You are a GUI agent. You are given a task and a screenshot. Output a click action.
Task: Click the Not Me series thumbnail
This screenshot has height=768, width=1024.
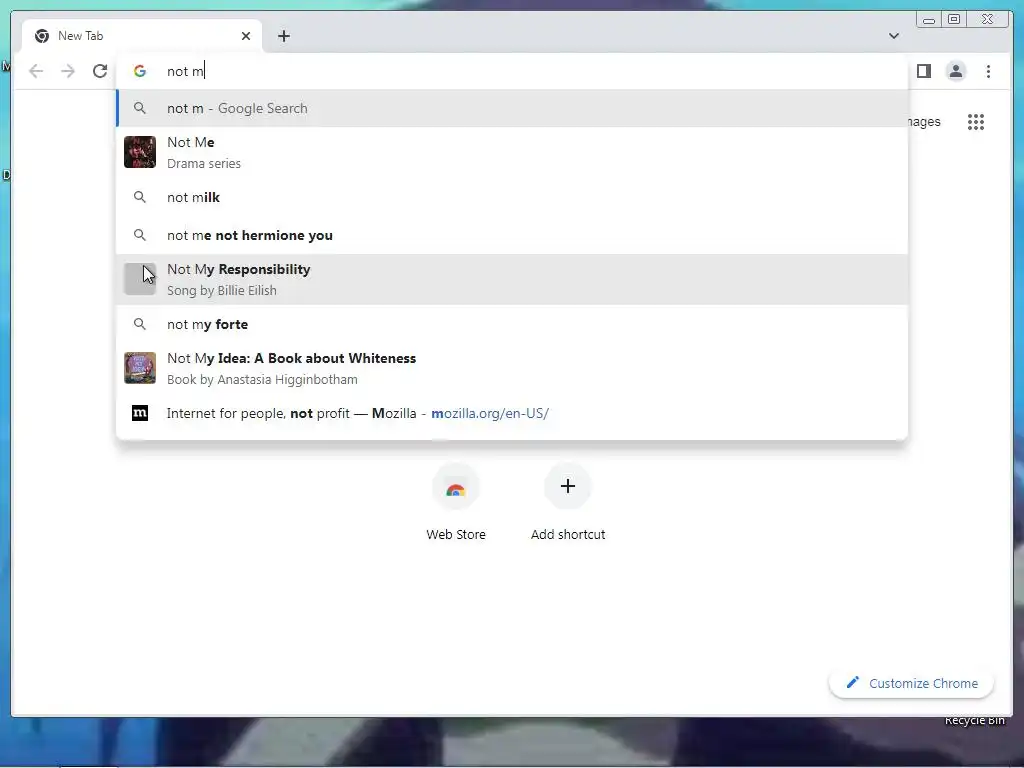(140, 152)
